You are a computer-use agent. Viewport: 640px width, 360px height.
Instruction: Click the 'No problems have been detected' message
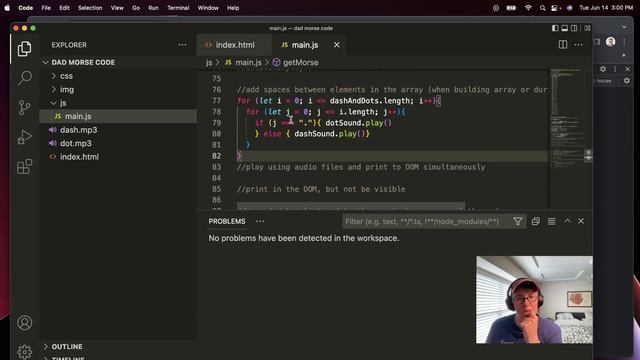pos(304,238)
